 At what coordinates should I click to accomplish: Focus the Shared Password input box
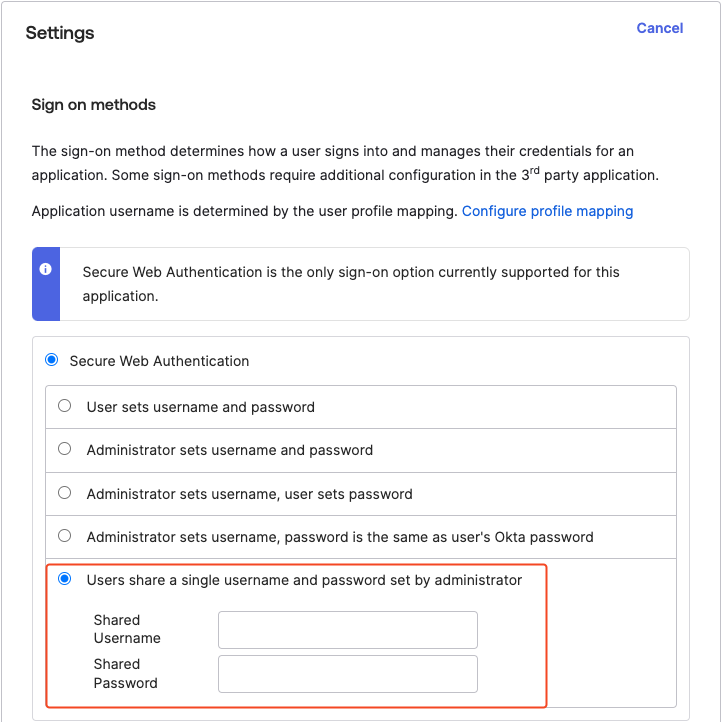pyautogui.click(x=347, y=674)
